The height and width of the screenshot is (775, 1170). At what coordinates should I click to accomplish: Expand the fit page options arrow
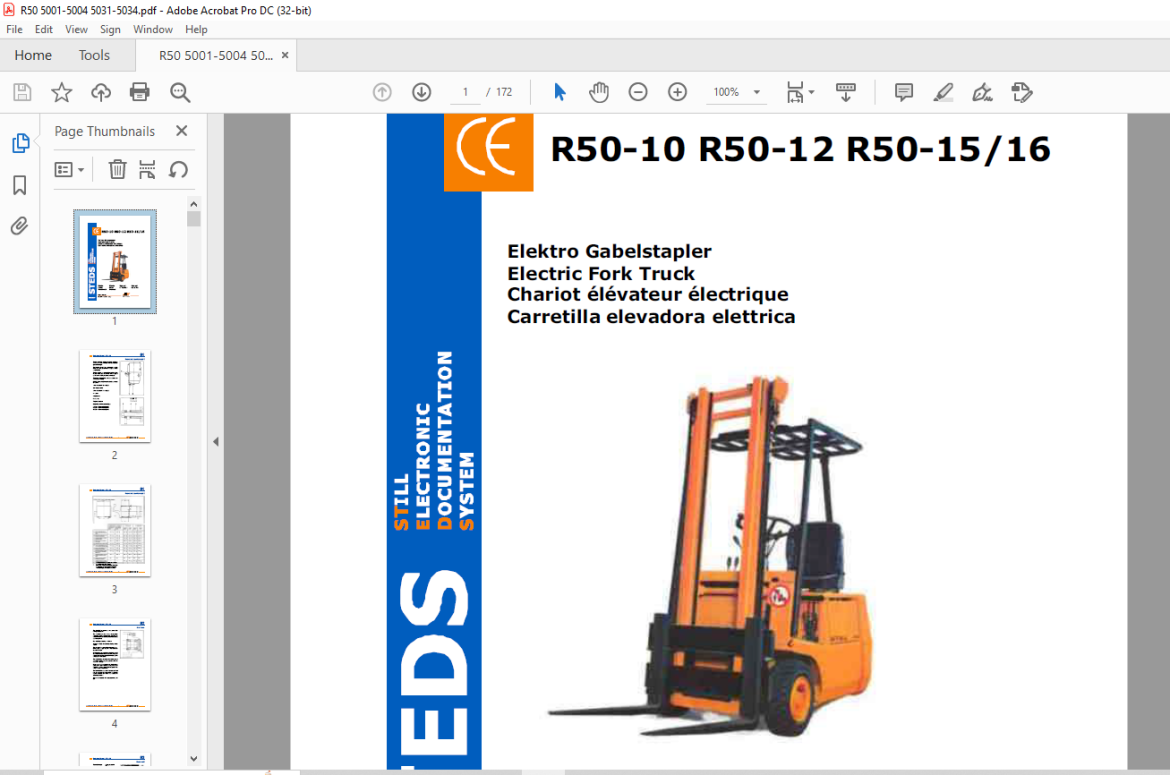pyautogui.click(x=812, y=92)
